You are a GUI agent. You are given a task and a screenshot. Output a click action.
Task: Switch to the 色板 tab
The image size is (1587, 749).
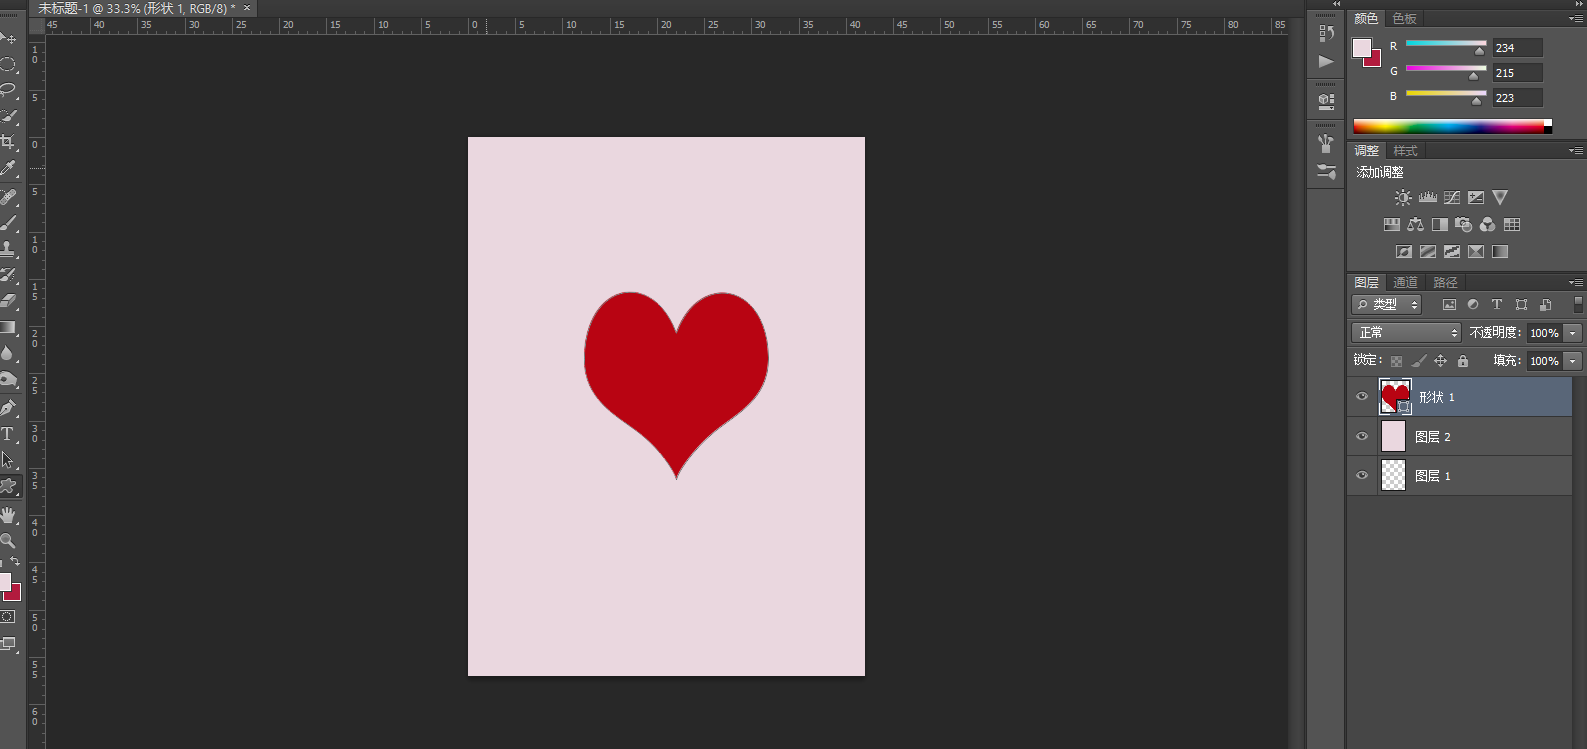click(x=1404, y=19)
